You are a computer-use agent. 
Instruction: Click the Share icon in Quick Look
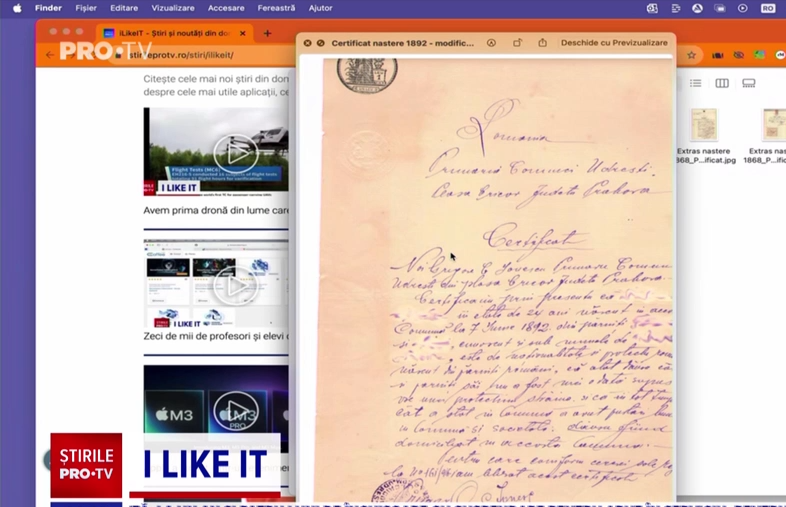542,43
